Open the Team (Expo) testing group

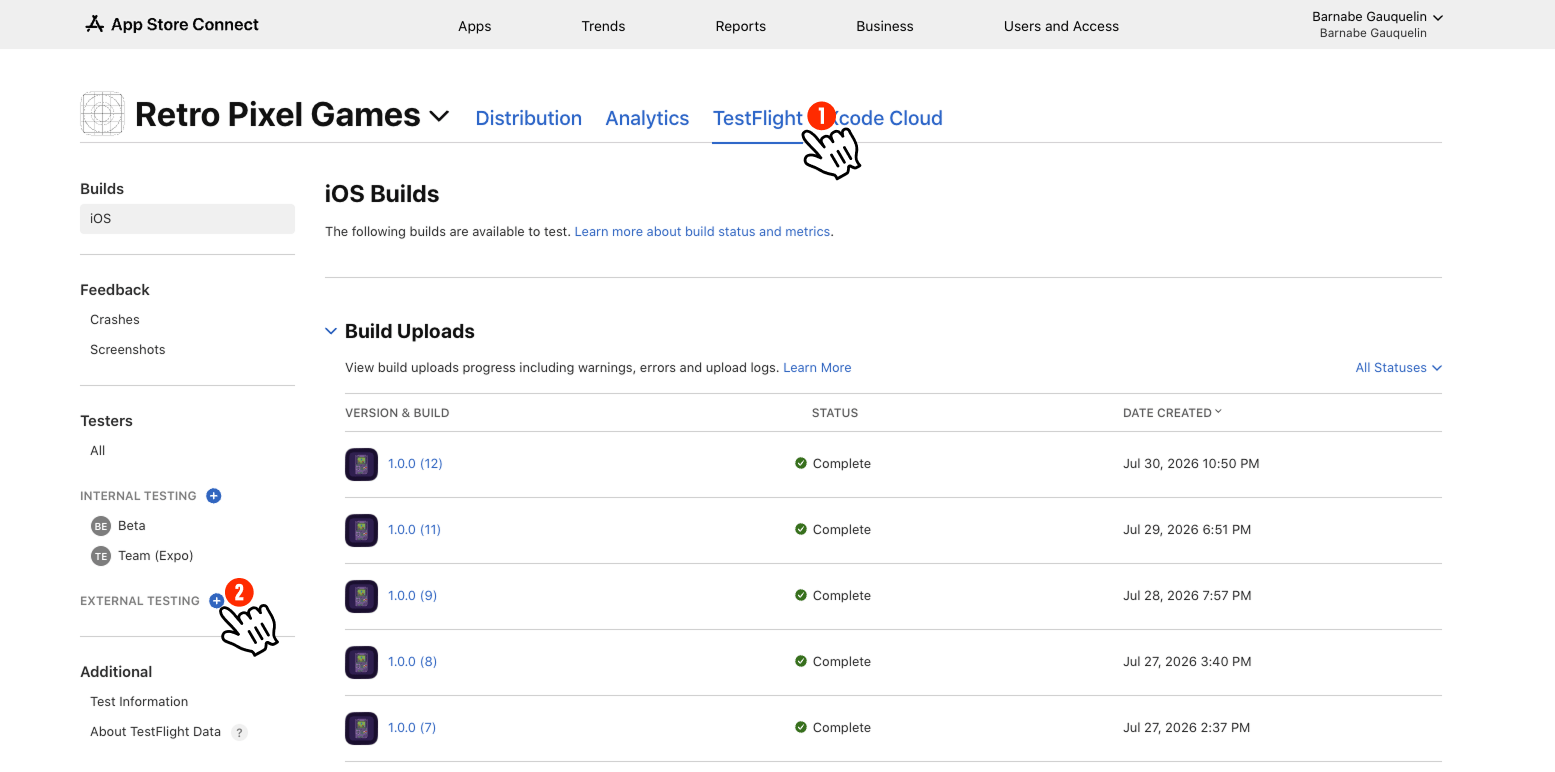156,556
